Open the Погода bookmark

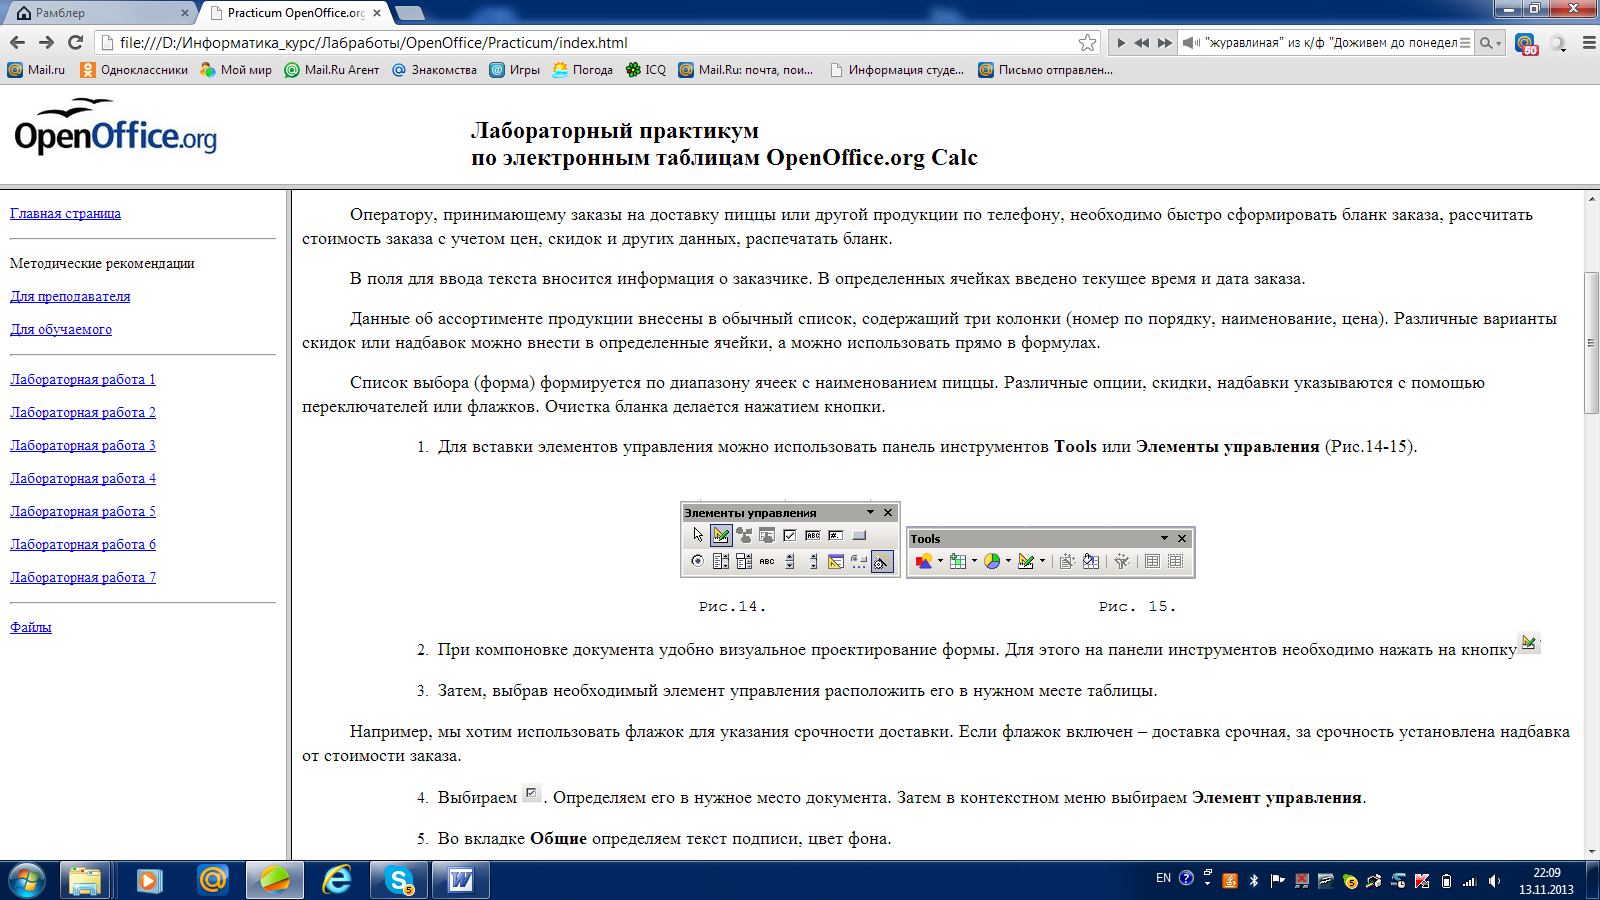click(x=582, y=70)
